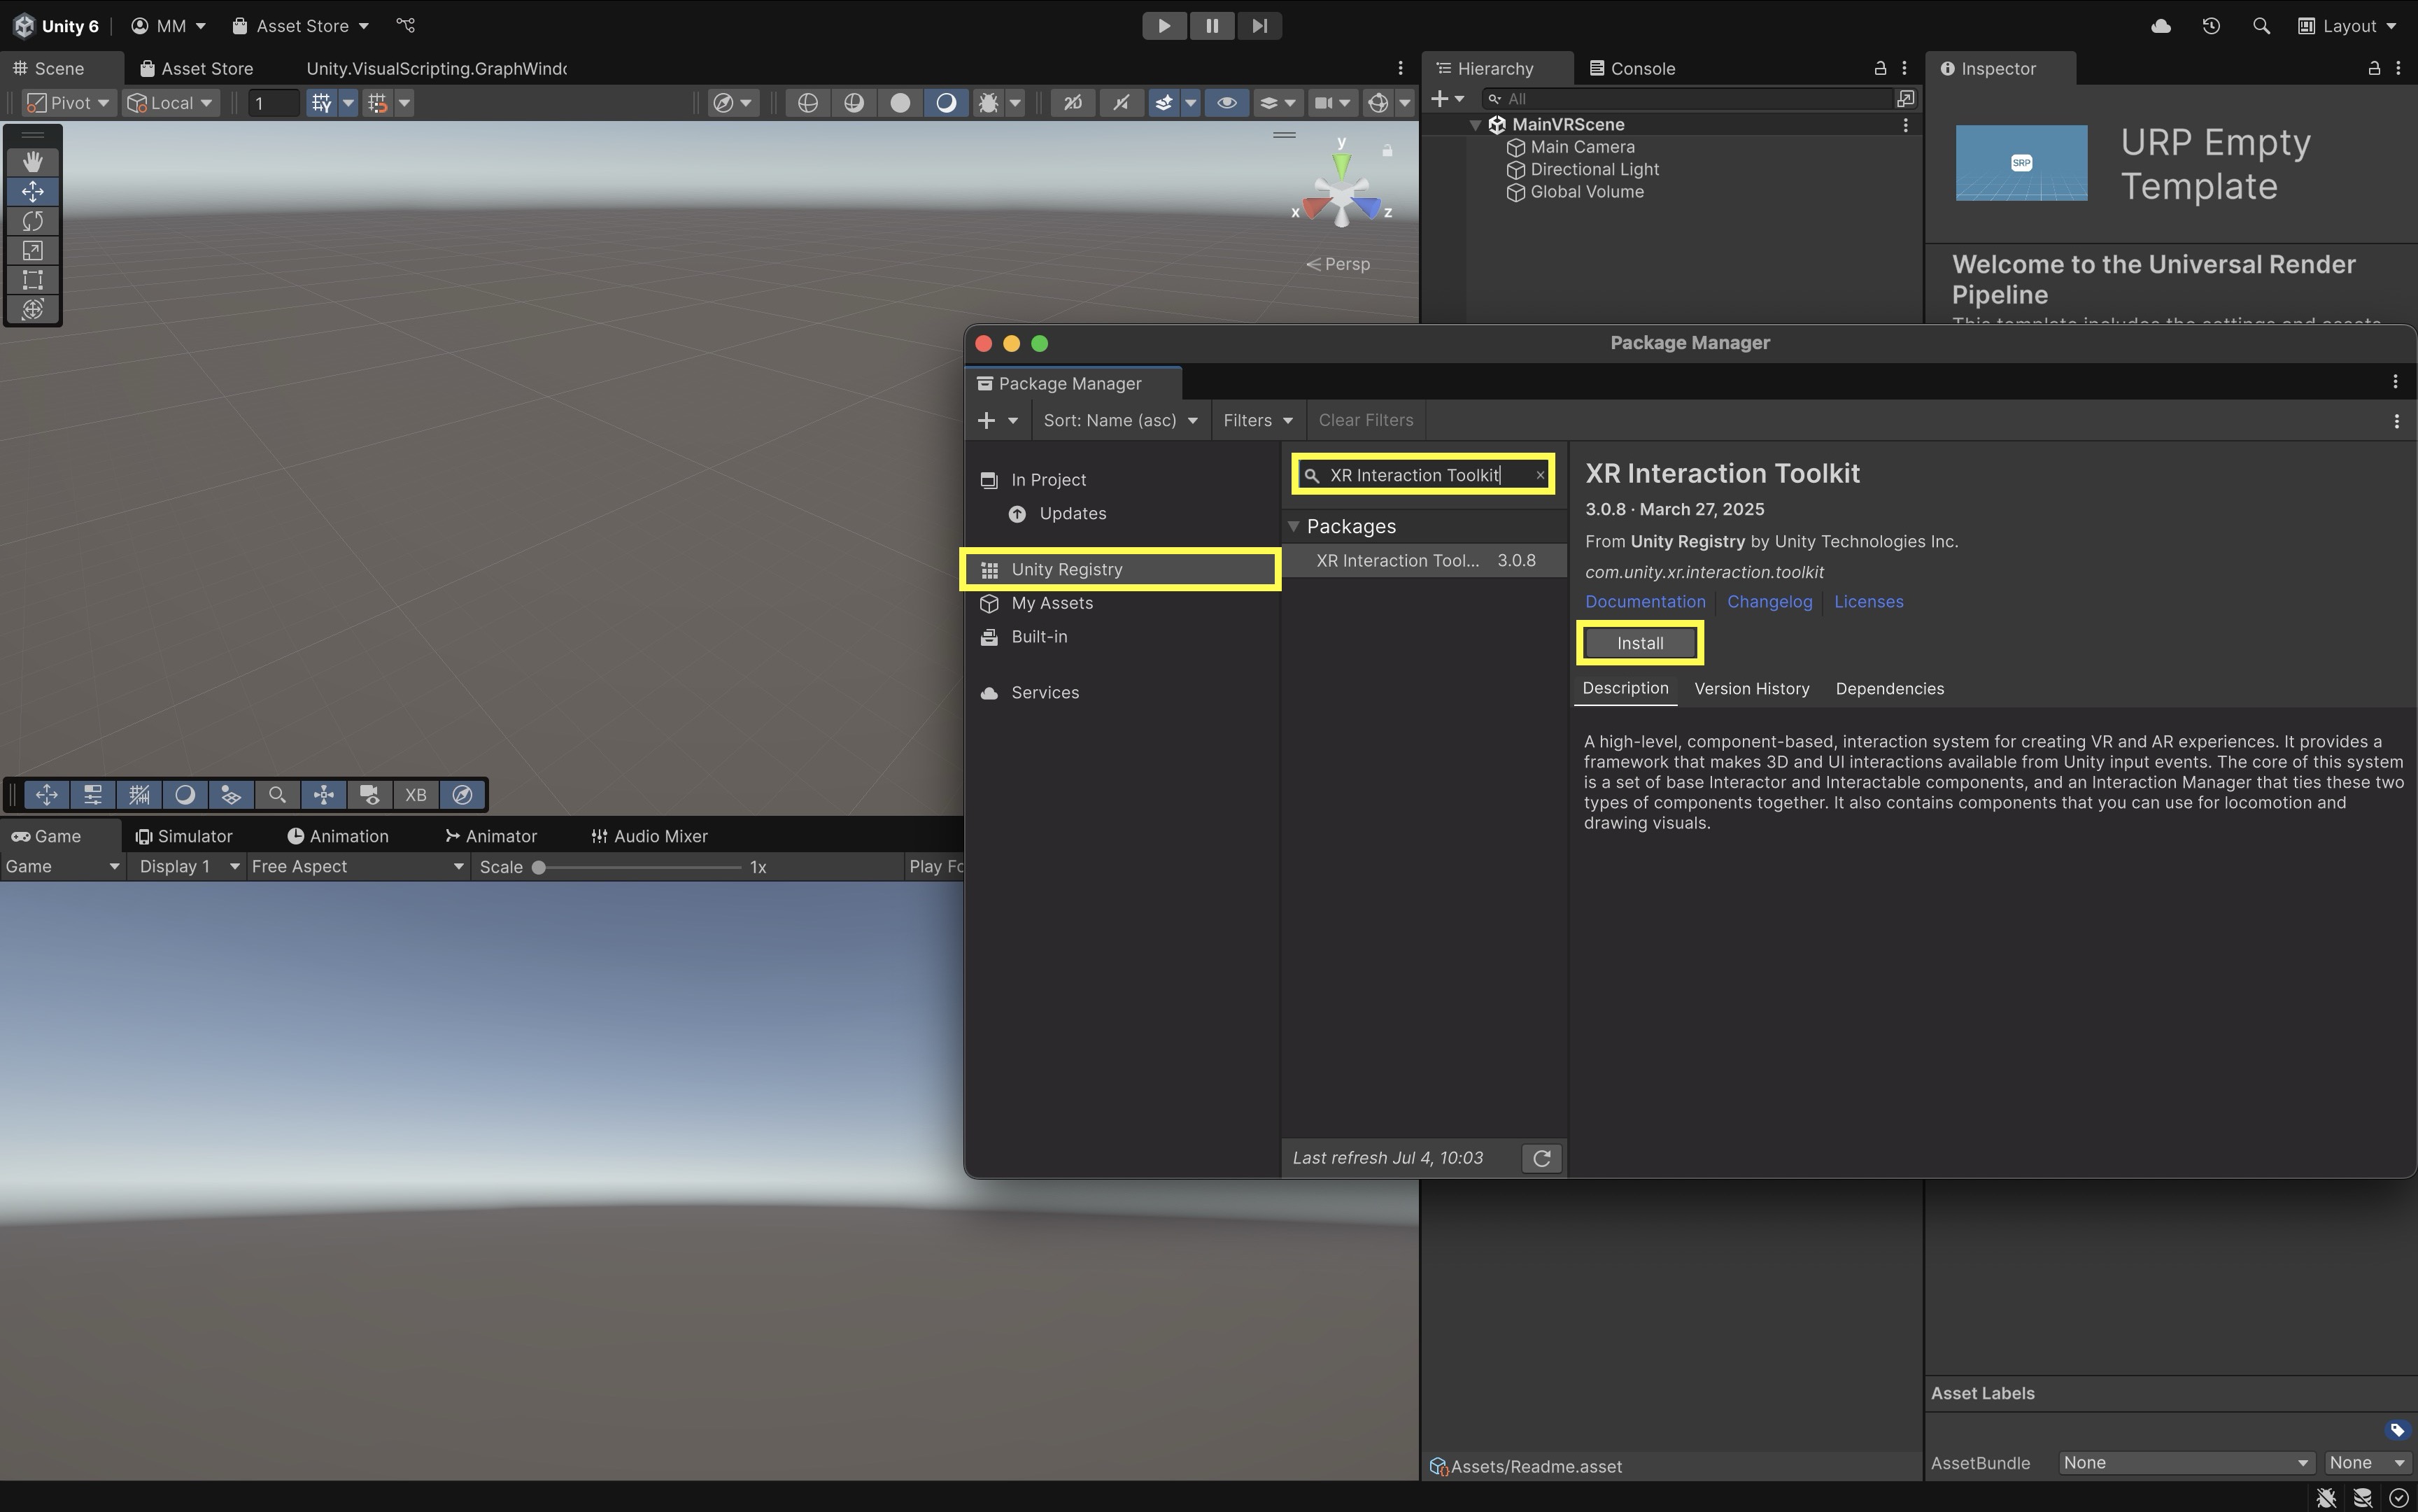Toggle the scene view orientation lock

point(1387,150)
